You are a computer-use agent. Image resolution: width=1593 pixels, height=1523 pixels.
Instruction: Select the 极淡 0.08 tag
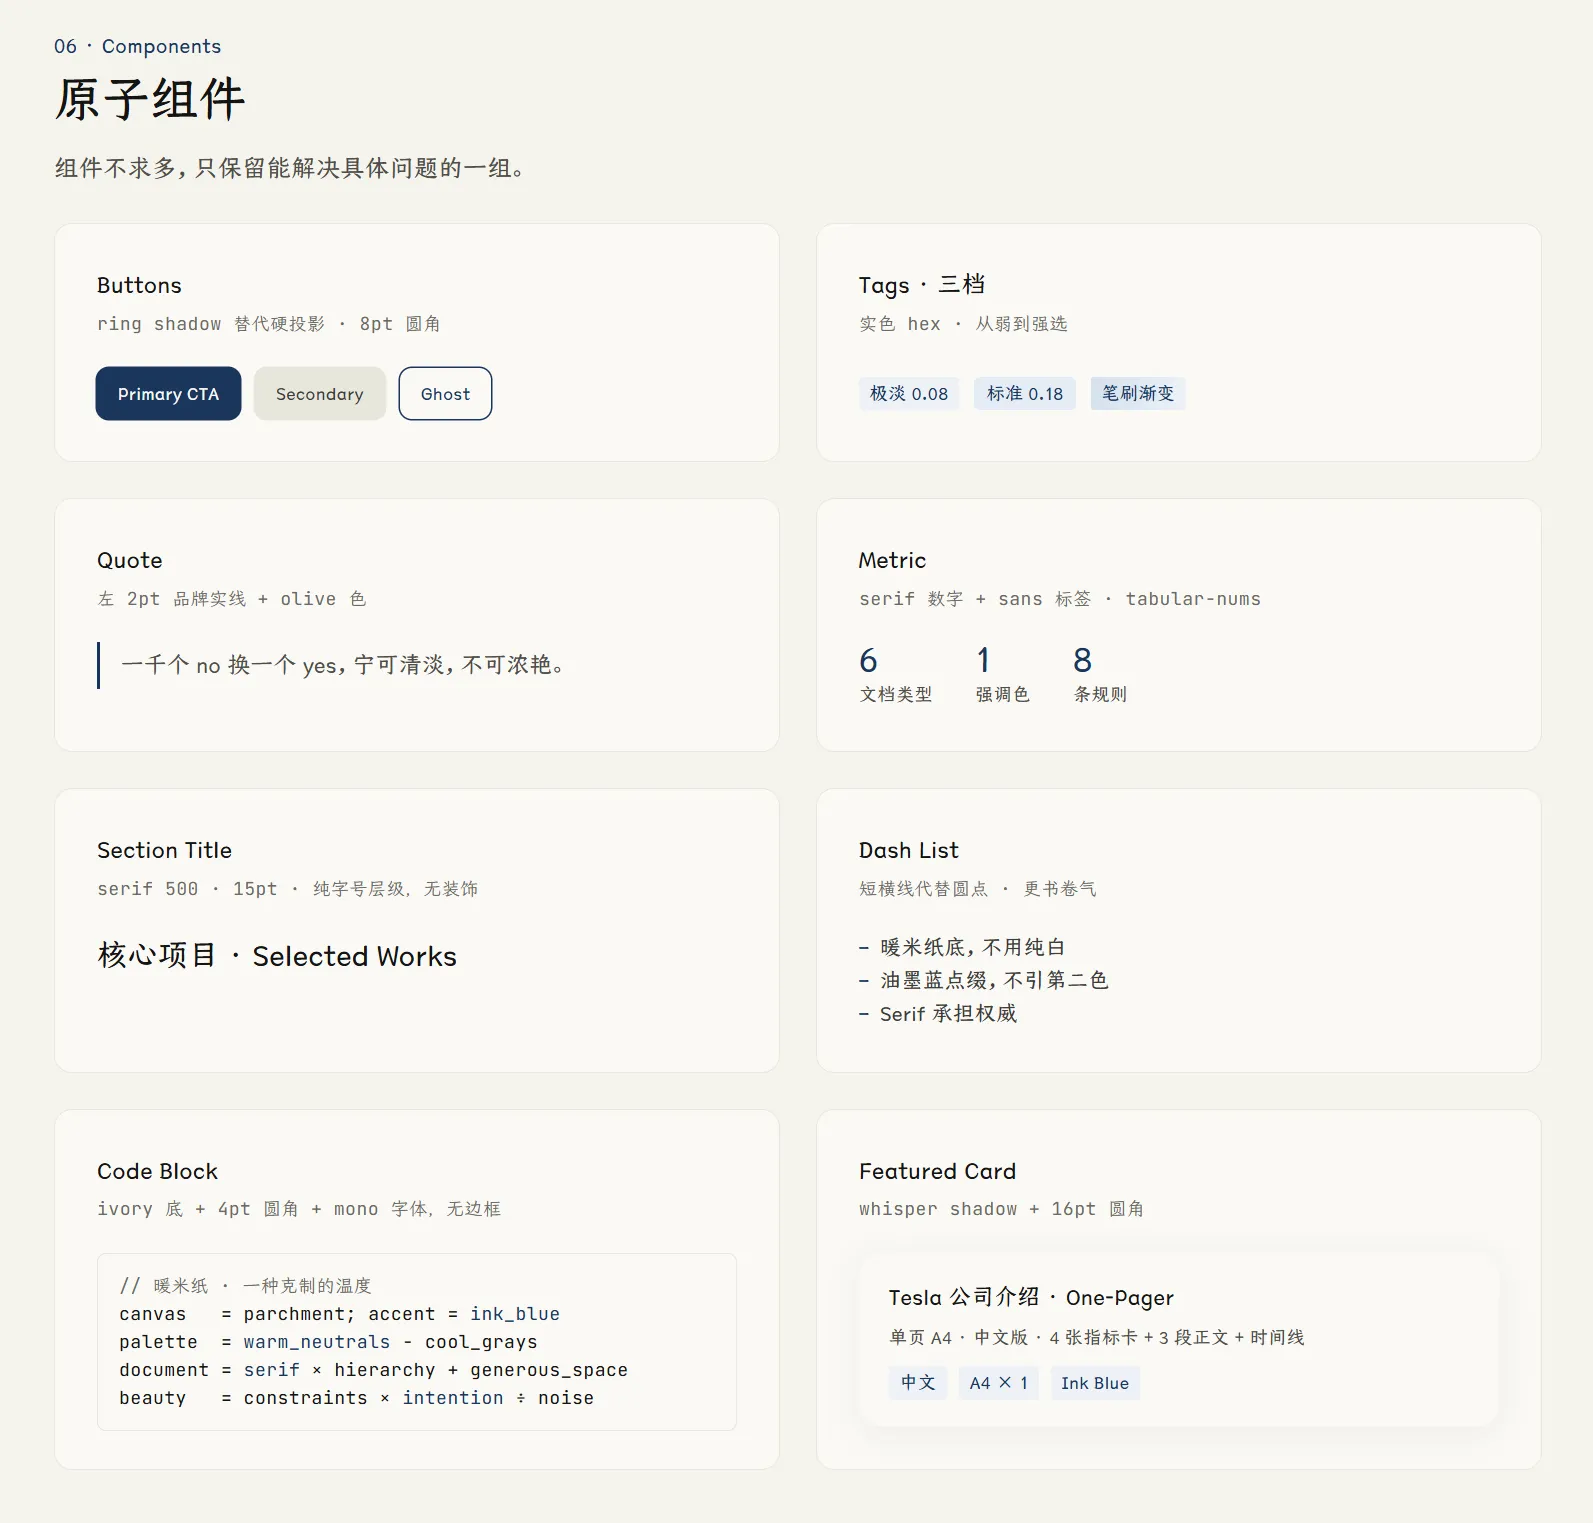[x=909, y=394]
